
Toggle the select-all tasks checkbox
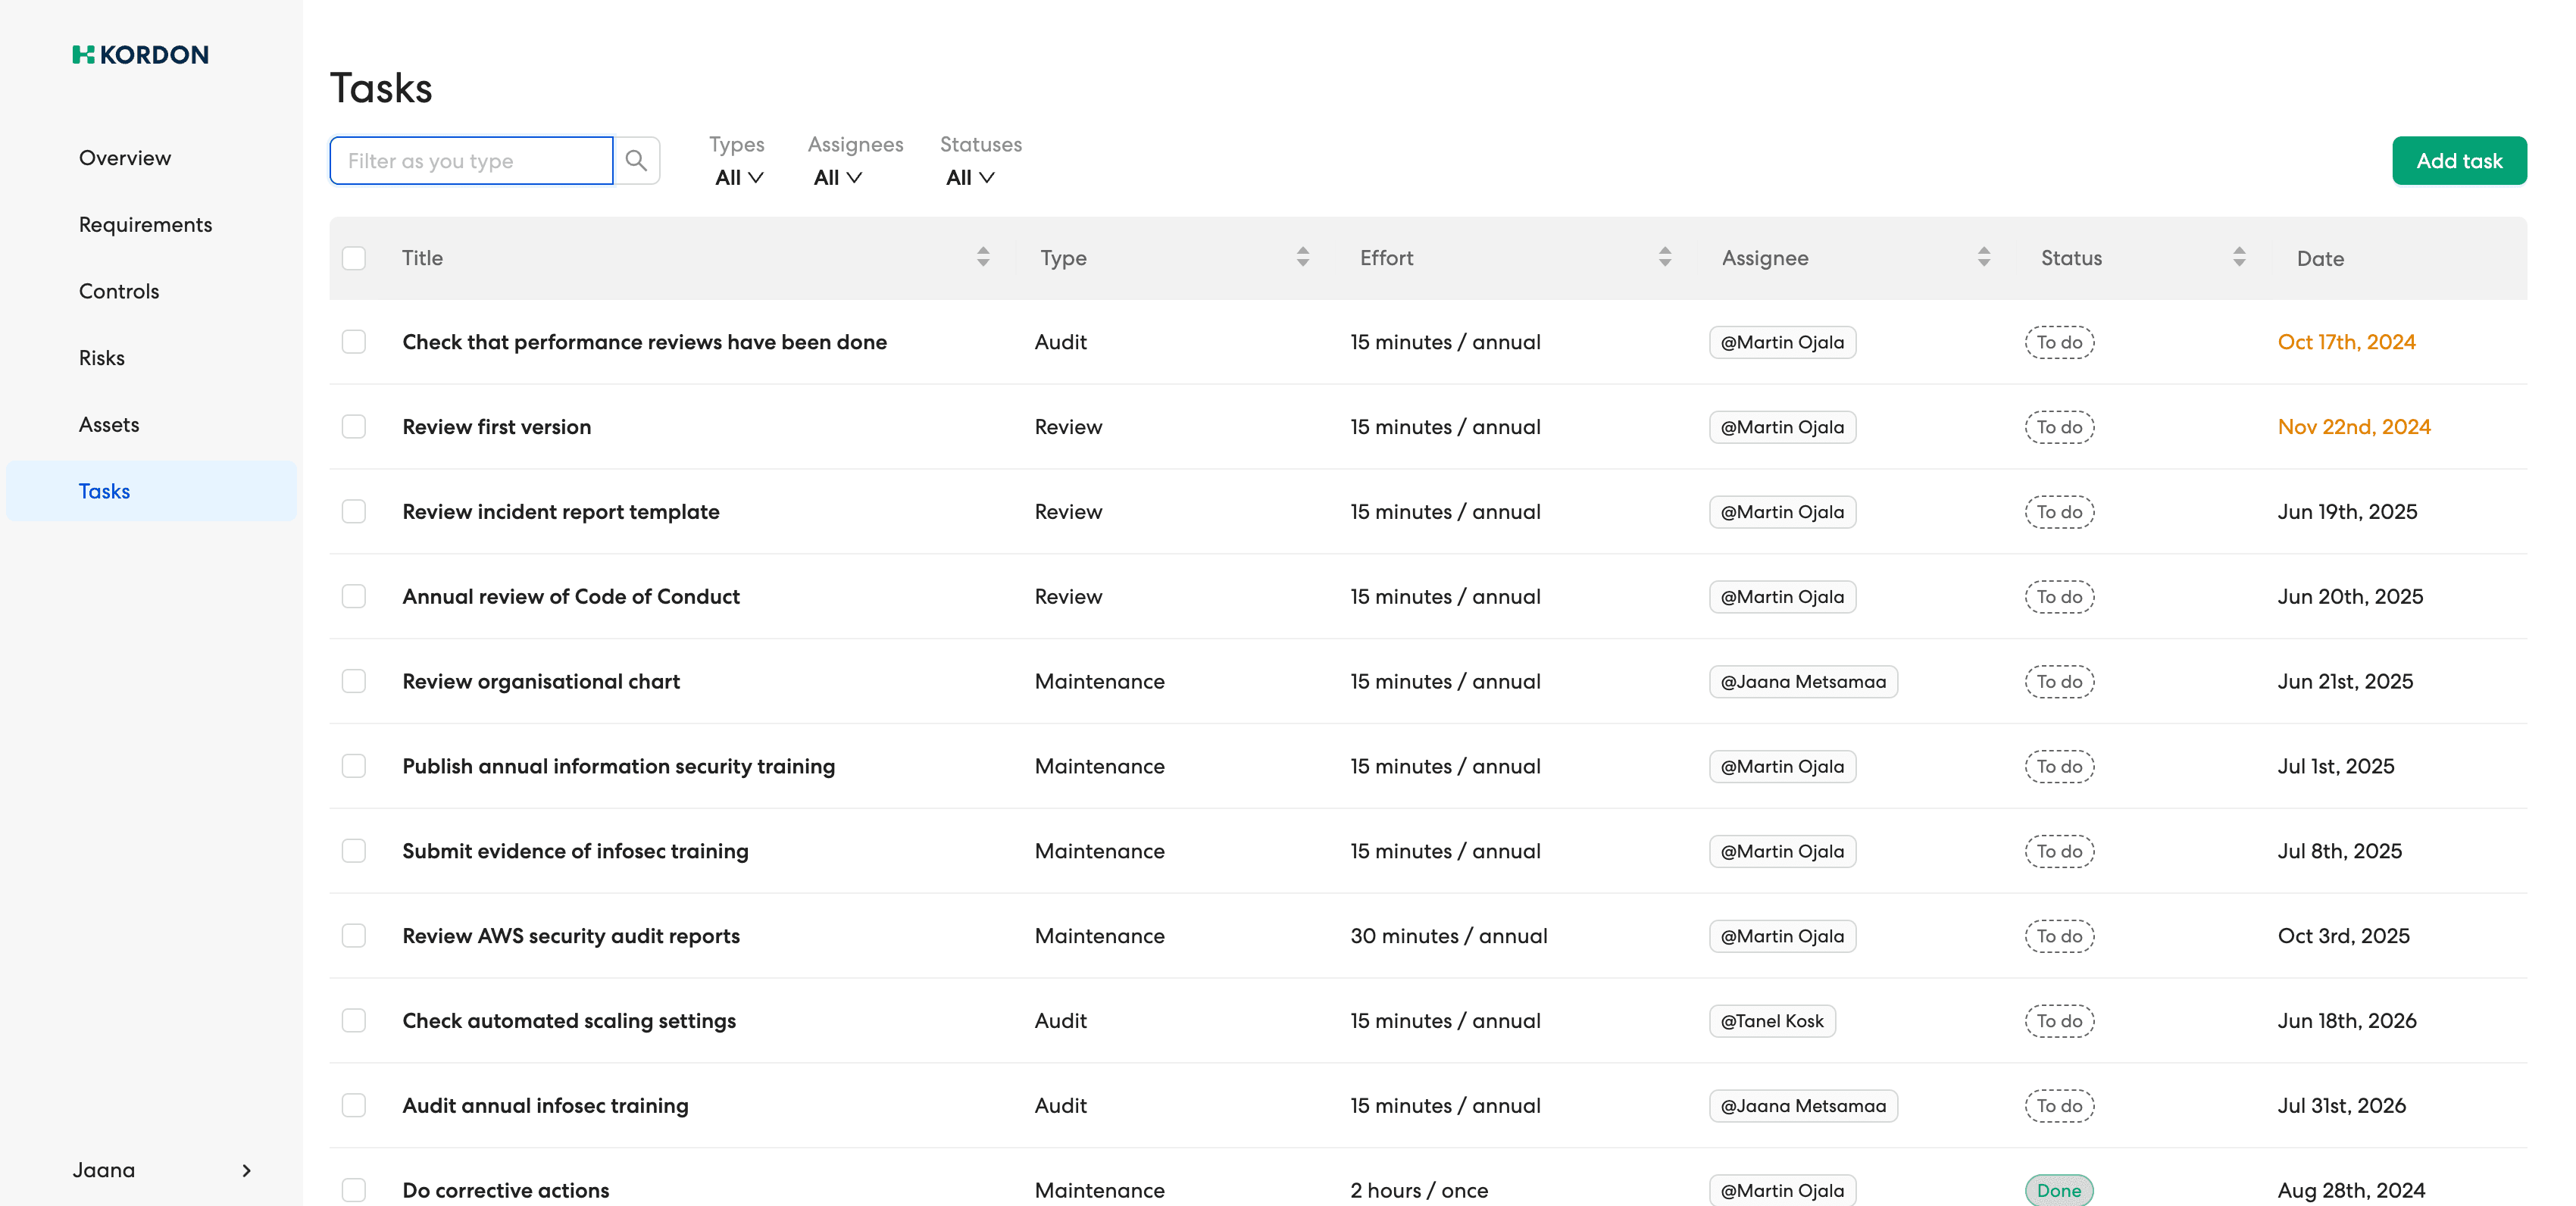pos(354,258)
